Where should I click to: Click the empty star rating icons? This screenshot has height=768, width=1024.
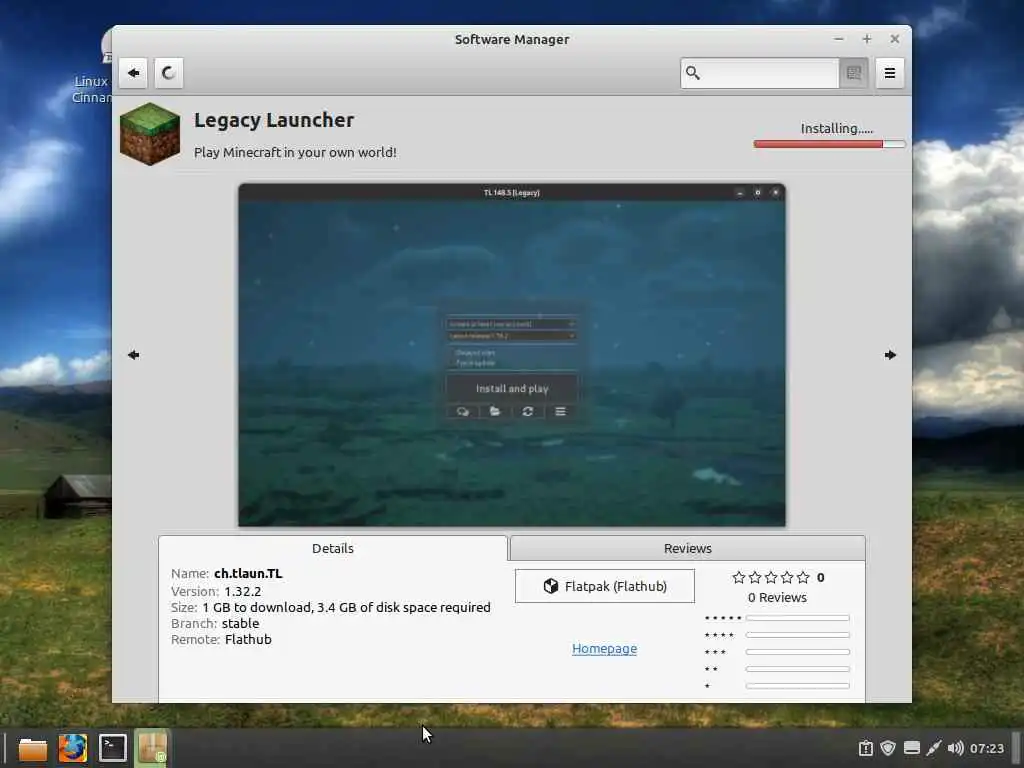(x=771, y=577)
